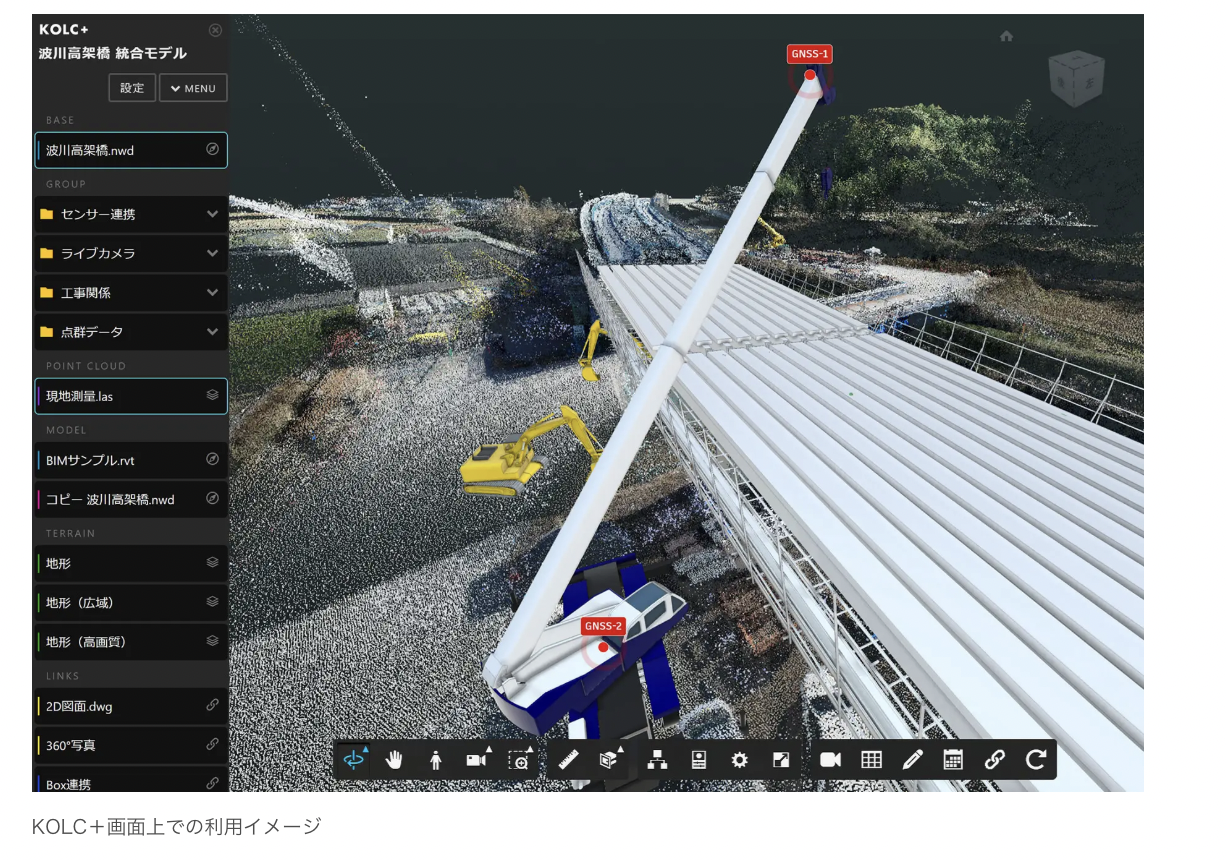Select the orbit rotate tool
This screenshot has width=1226, height=860.
tap(354, 760)
